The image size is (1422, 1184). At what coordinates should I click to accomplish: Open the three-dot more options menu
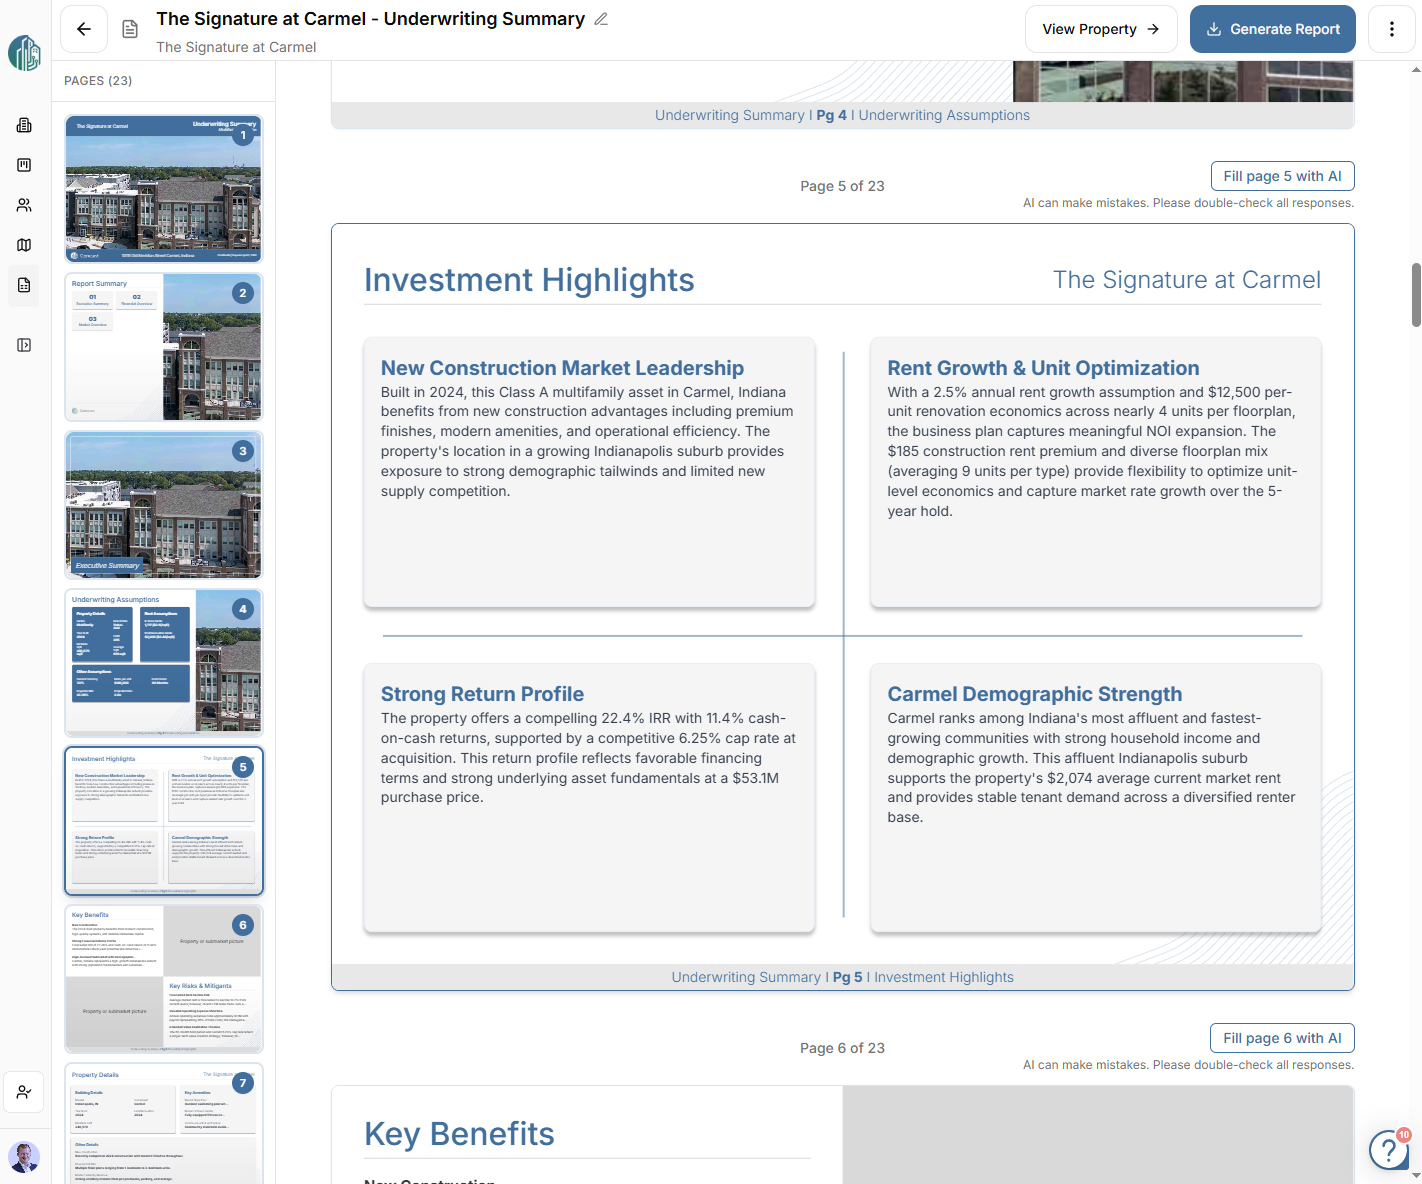(x=1391, y=29)
